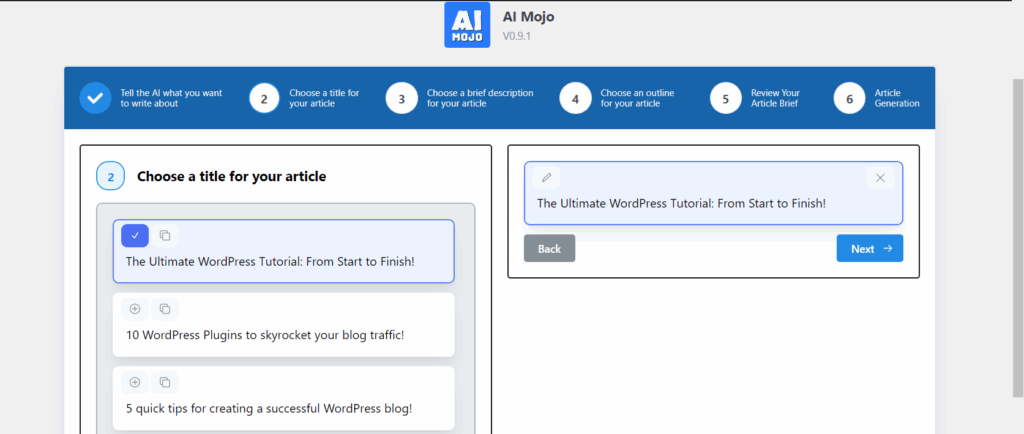Deselect the checked Ultimate WordPress Tutorial title
The width and height of the screenshot is (1024, 434).
click(135, 236)
